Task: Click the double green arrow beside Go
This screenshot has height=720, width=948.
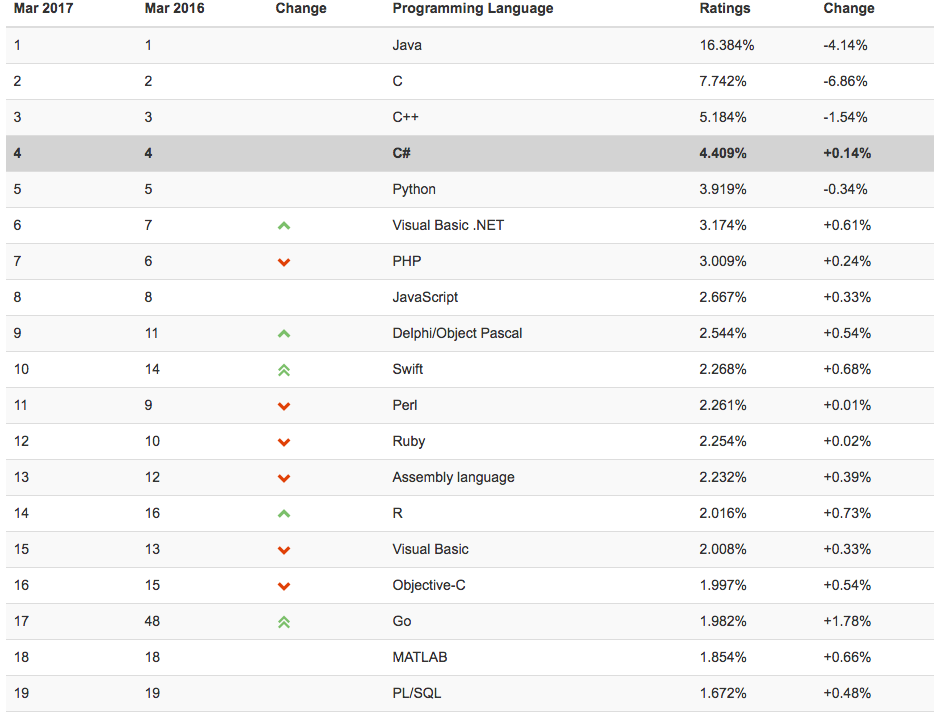Action: coord(284,622)
